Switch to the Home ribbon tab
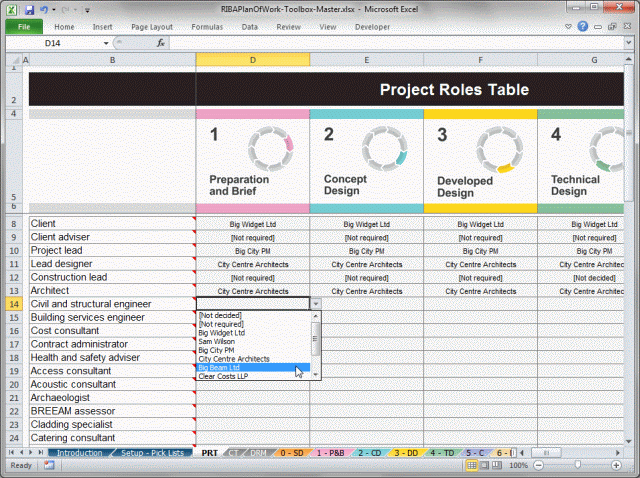This screenshot has height=478, width=640. (x=64, y=27)
